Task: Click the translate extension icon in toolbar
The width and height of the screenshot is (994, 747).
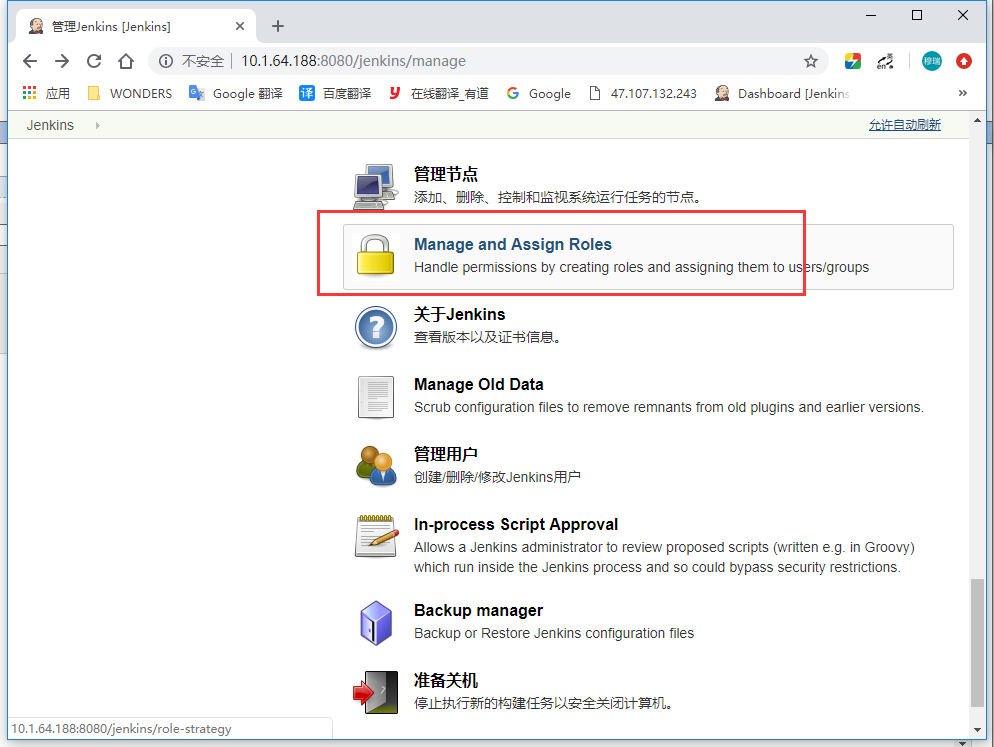Action: [885, 61]
